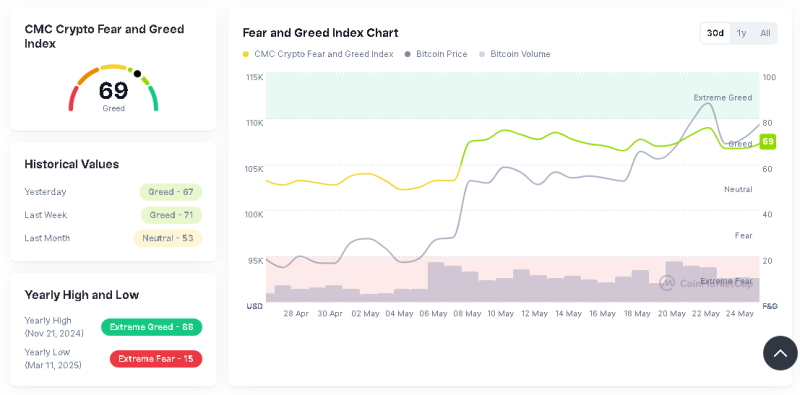Click the CoinMarketCap watermark logo
The height and width of the screenshot is (395, 800).
(x=666, y=283)
